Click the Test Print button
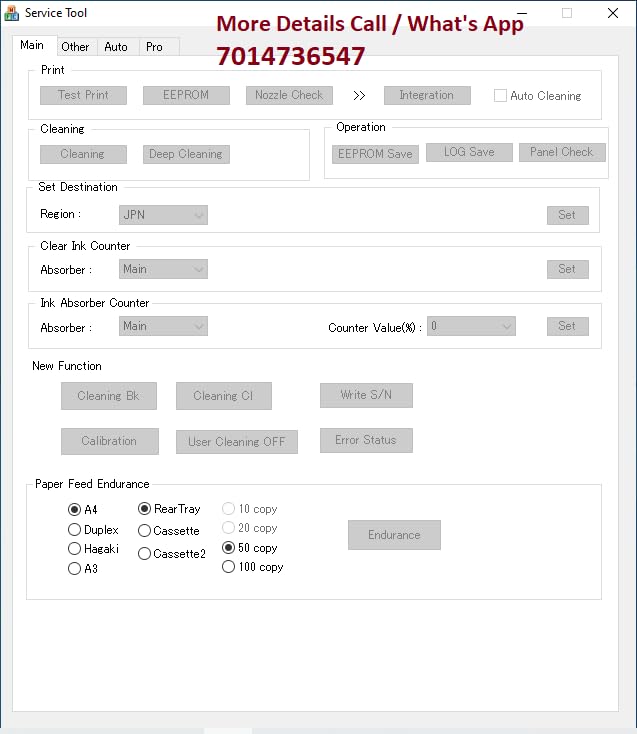The image size is (637, 734). click(x=83, y=95)
